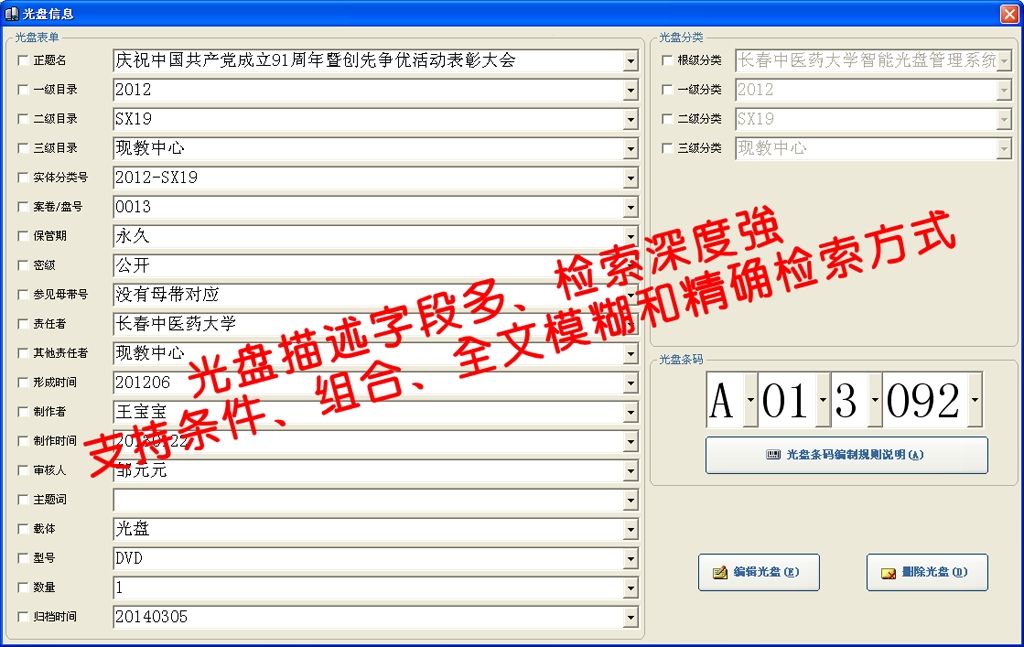This screenshot has height=647, width=1024.
Task: Close the 光盘信息 window
Action: point(1009,14)
